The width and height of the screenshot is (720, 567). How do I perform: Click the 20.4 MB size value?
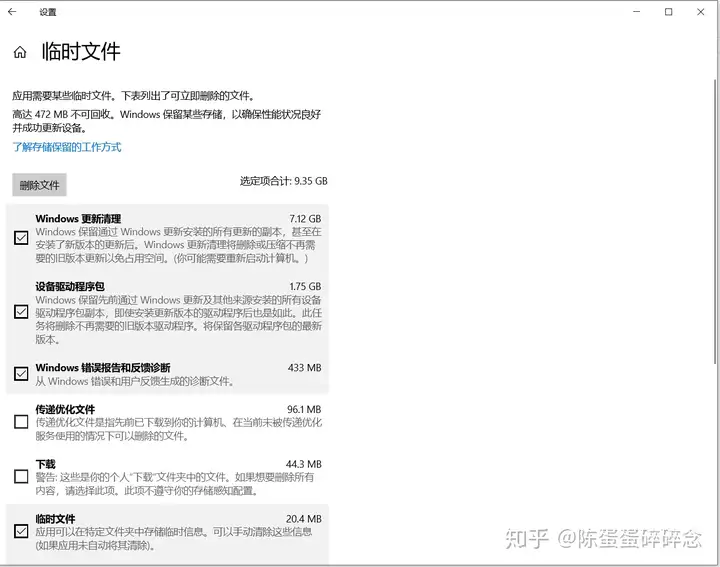[x=304, y=519]
